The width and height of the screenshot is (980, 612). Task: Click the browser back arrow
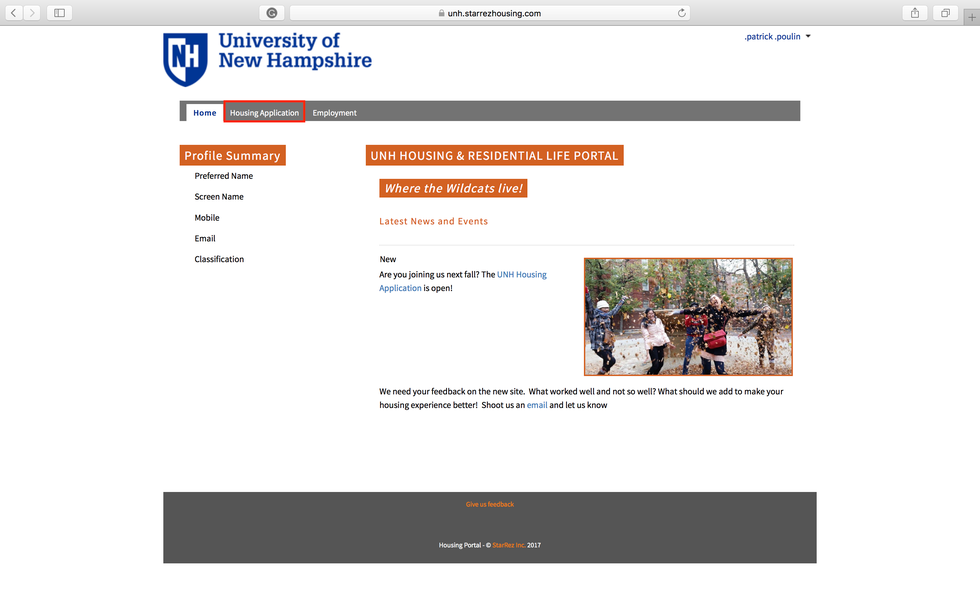12,12
